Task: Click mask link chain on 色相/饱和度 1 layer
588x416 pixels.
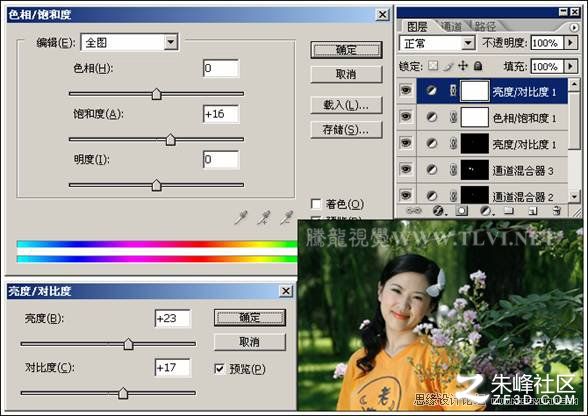Action: point(453,117)
